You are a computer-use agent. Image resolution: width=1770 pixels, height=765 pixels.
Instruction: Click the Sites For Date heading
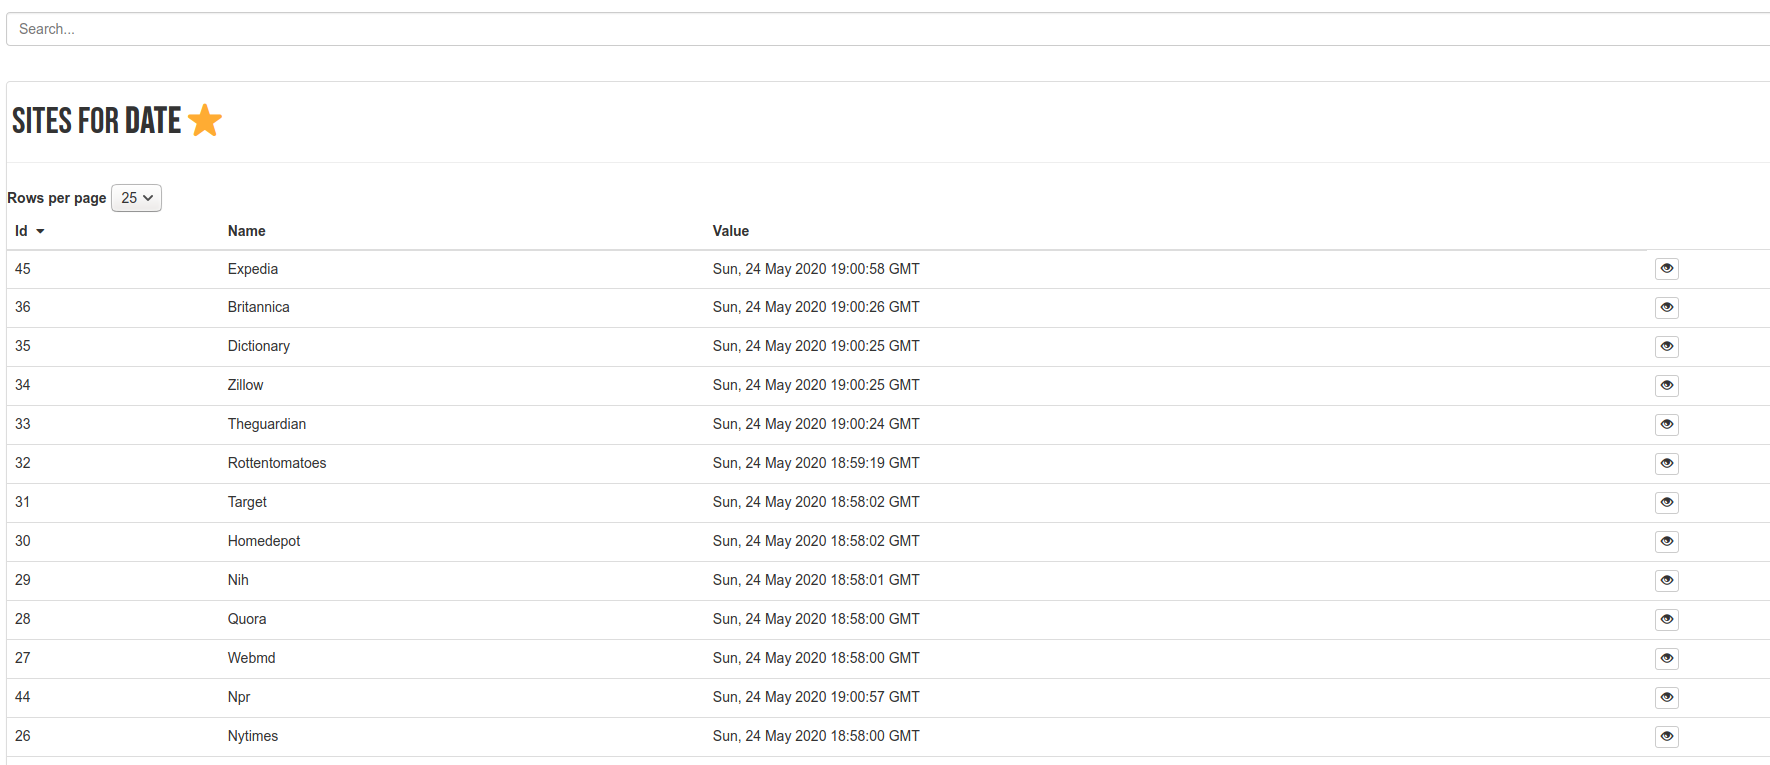[x=96, y=121]
